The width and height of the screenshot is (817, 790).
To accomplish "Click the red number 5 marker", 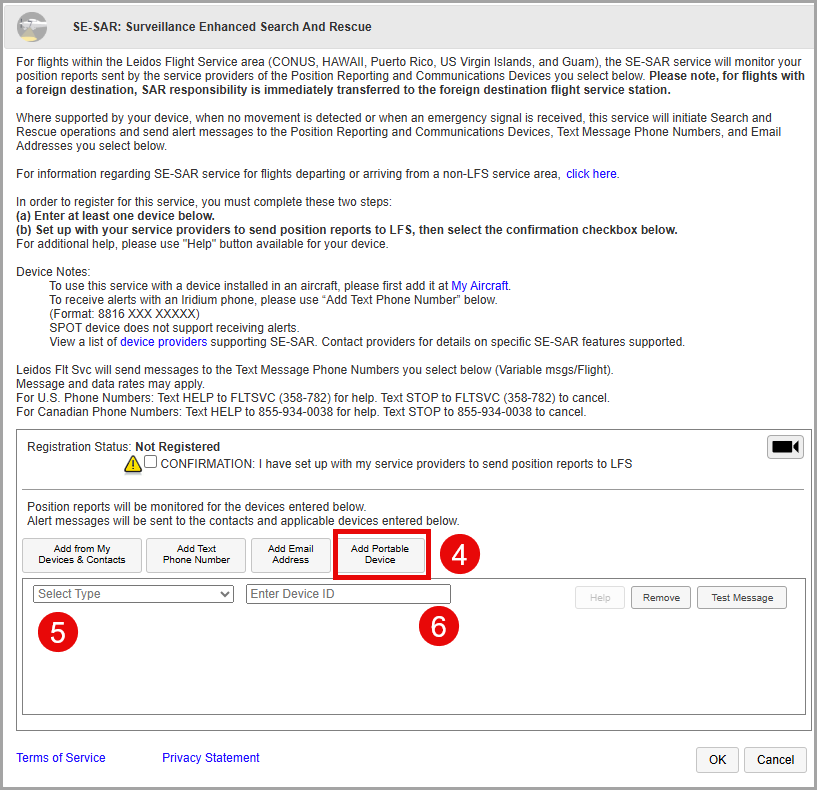I will (x=57, y=633).
